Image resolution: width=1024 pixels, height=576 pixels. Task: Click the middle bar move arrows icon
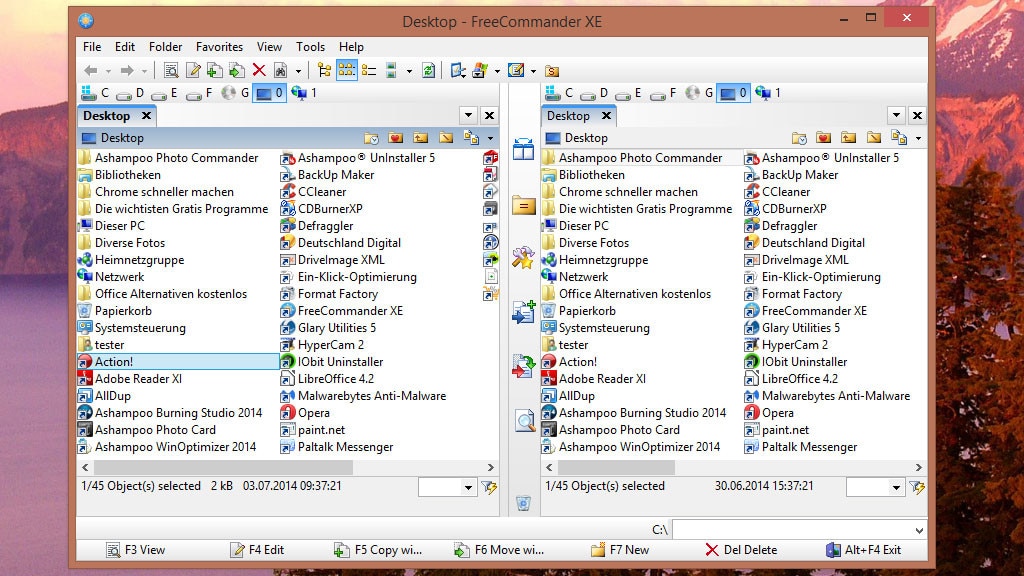(x=523, y=366)
